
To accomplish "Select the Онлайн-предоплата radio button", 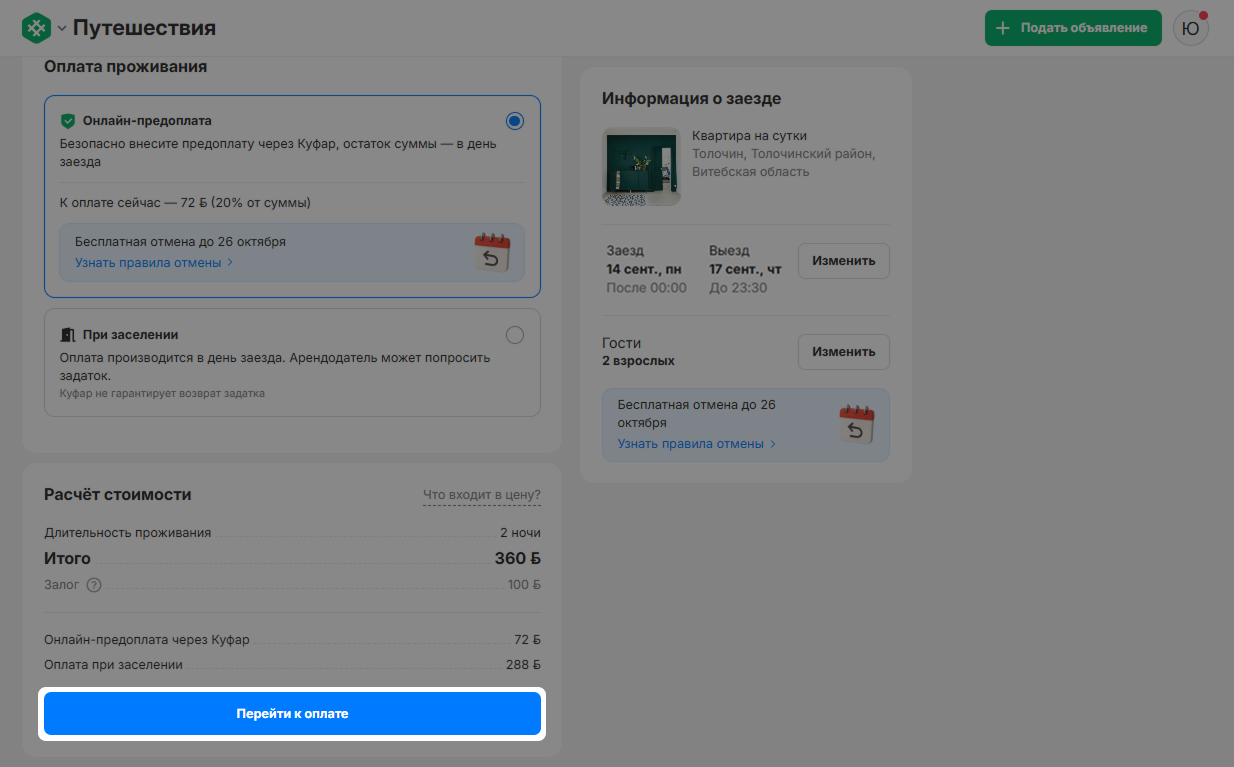I will (514, 121).
